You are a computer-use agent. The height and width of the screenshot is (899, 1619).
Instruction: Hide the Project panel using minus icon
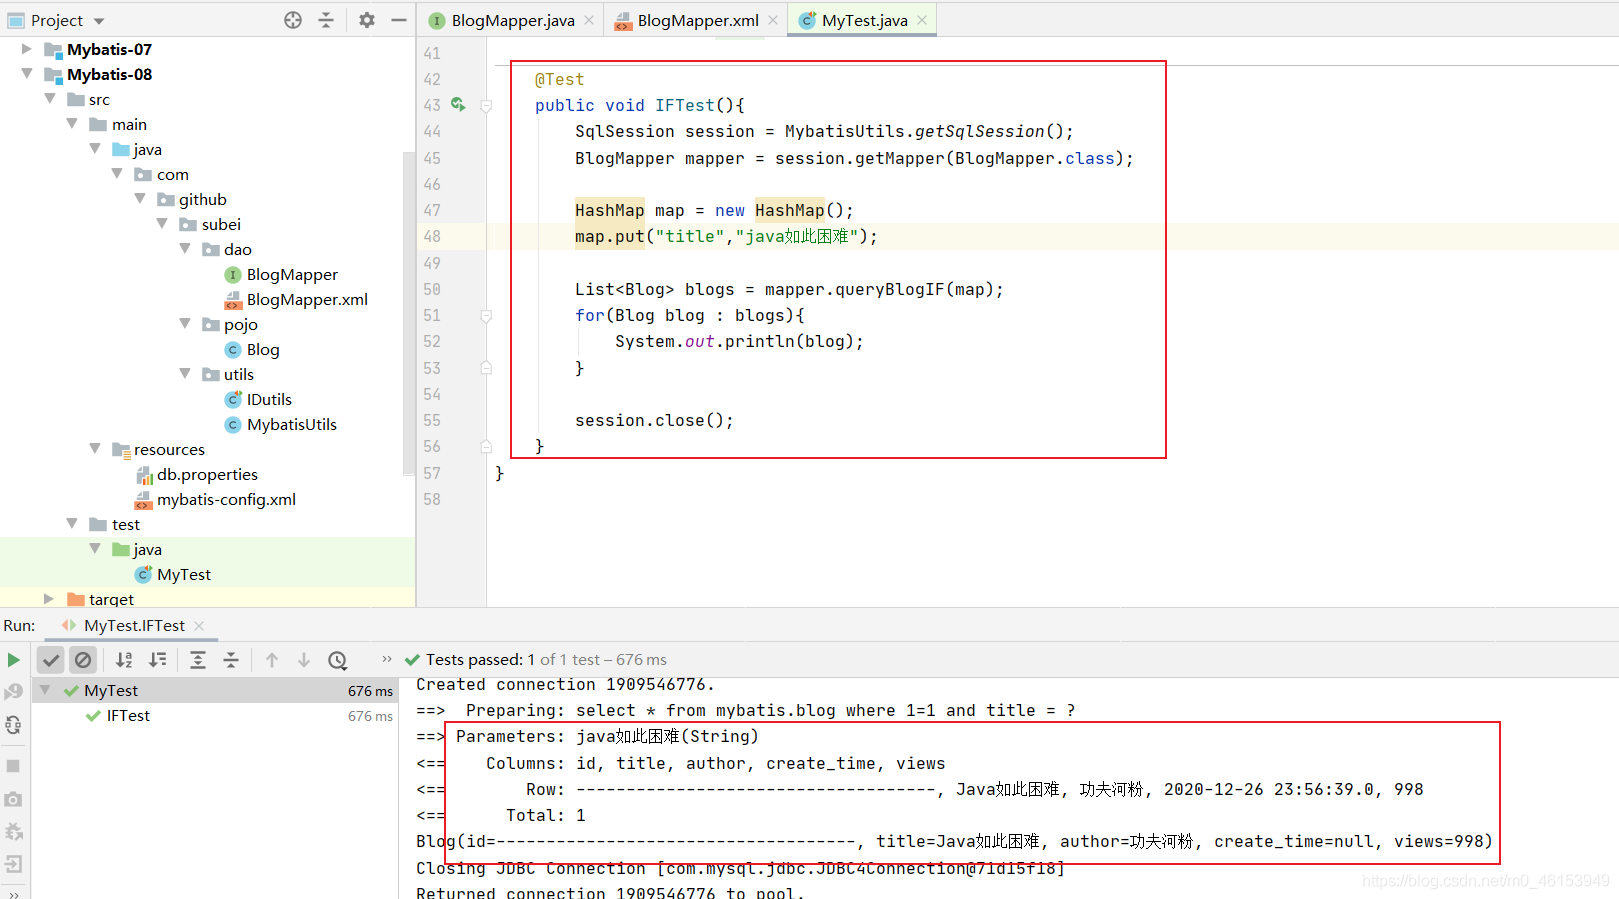tap(399, 20)
